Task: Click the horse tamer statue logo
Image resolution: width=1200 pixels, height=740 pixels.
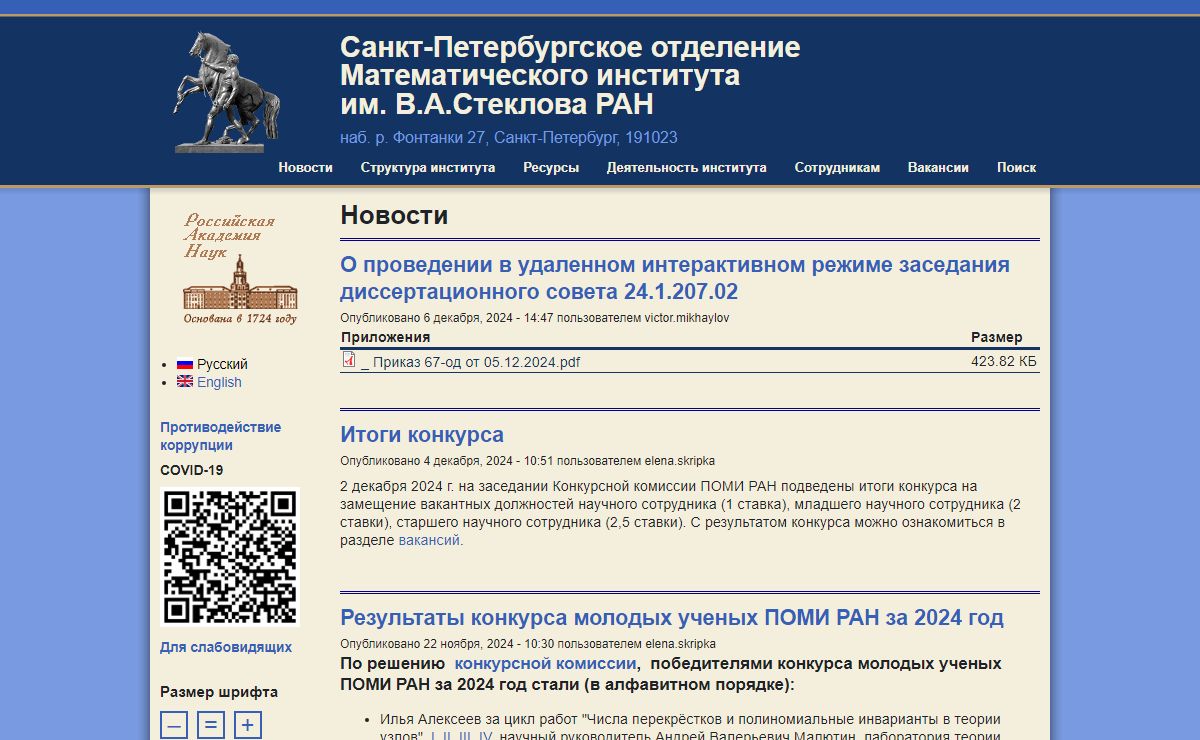Action: point(227,92)
